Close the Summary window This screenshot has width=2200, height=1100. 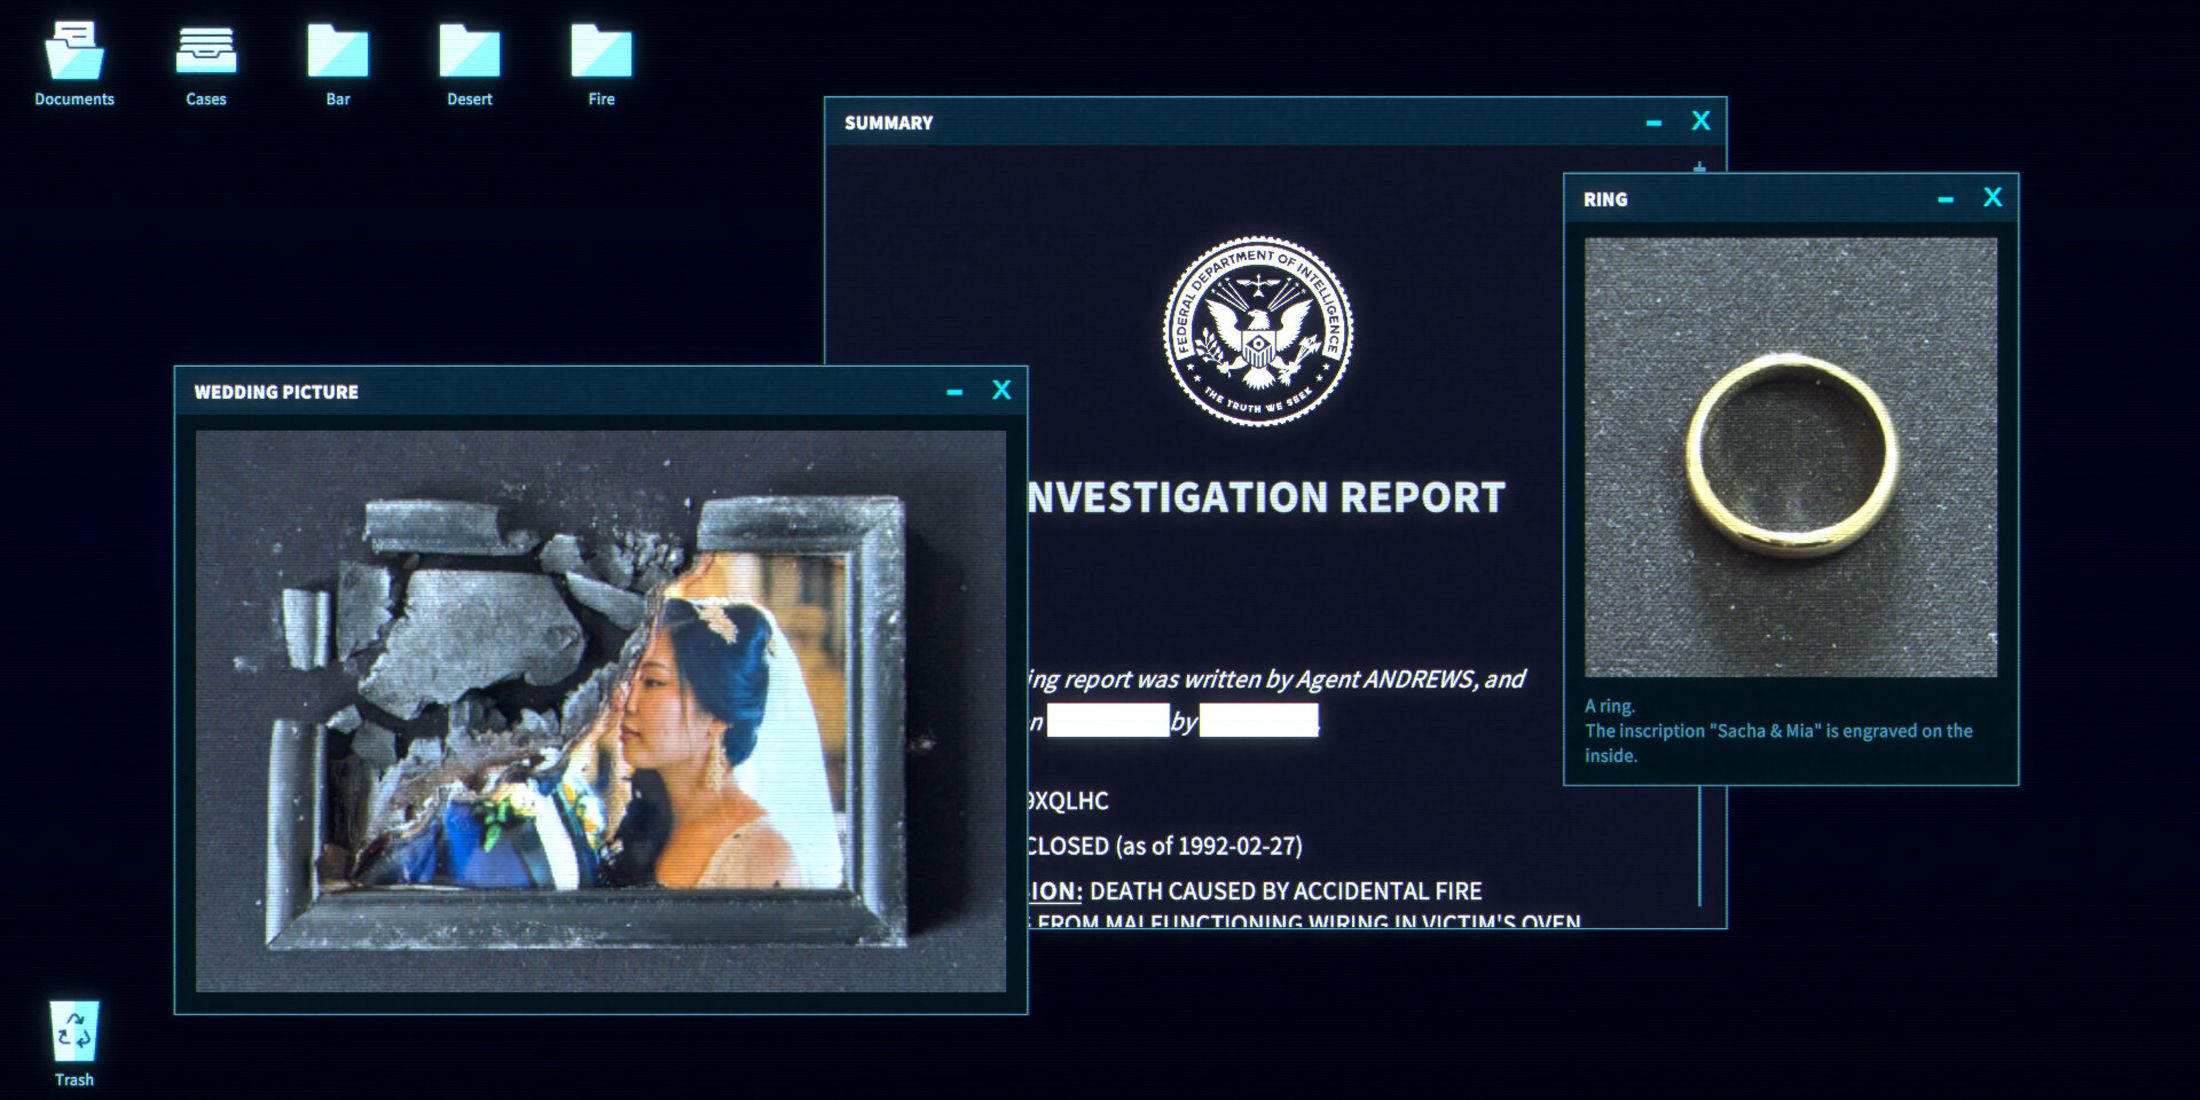pos(1700,121)
